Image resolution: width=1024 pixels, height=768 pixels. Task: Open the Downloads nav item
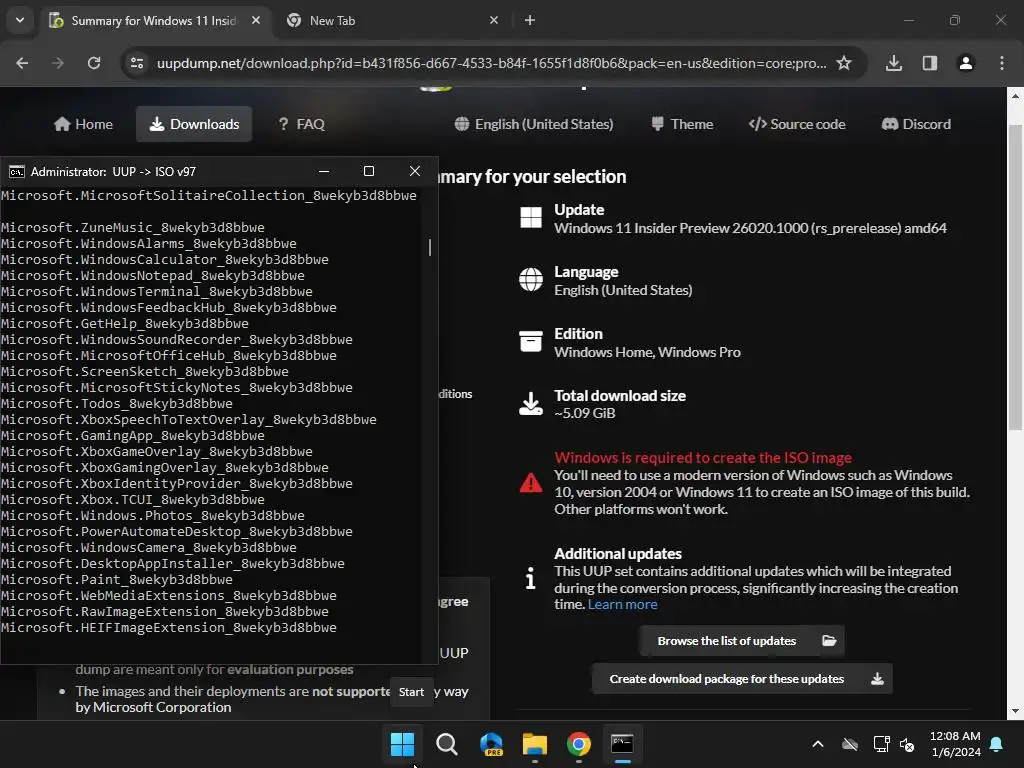pos(194,124)
